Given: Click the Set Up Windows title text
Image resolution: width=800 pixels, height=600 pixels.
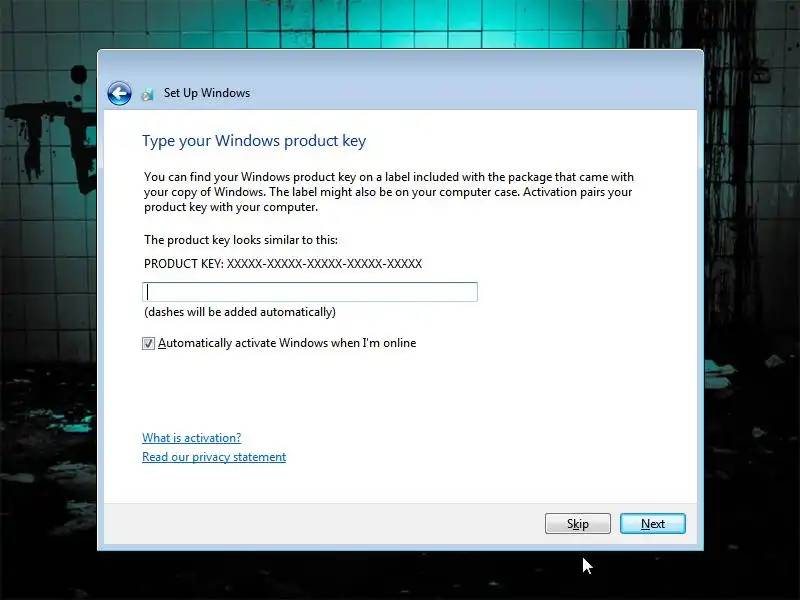Looking at the screenshot, I should click(x=207, y=93).
